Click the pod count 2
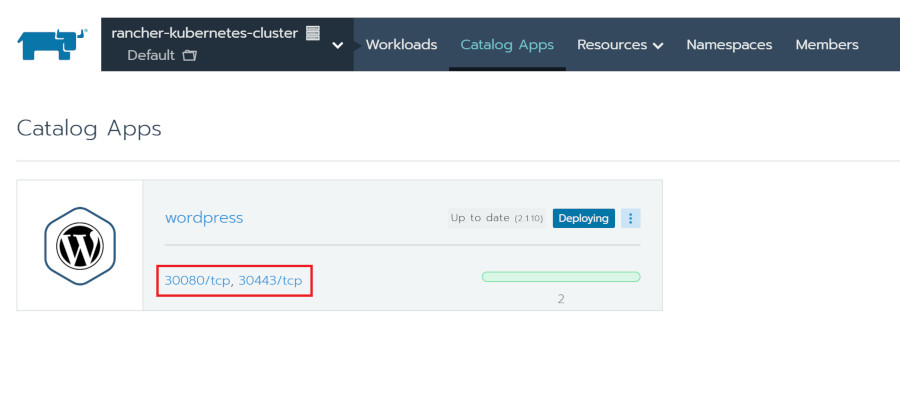 click(561, 299)
